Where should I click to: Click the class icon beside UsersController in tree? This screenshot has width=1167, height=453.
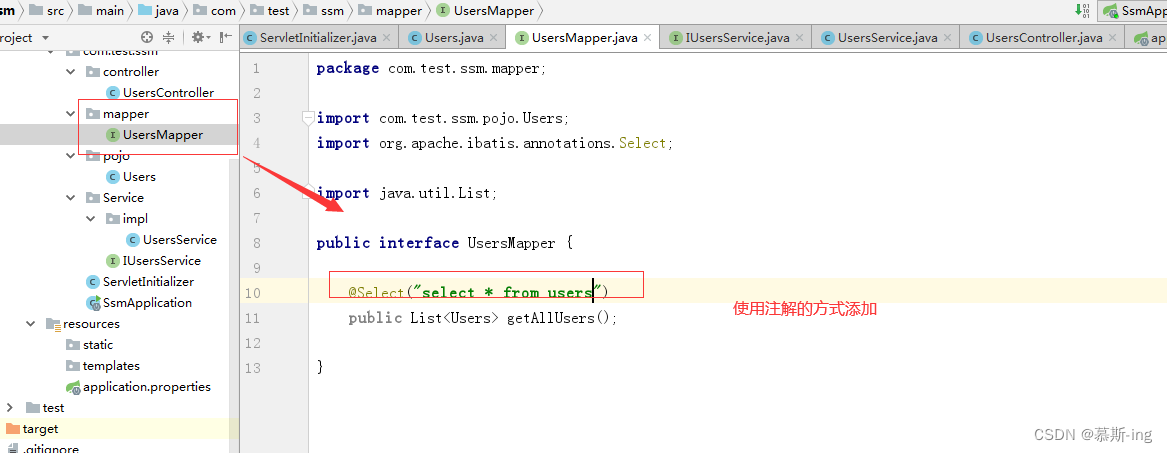pyautogui.click(x=113, y=92)
